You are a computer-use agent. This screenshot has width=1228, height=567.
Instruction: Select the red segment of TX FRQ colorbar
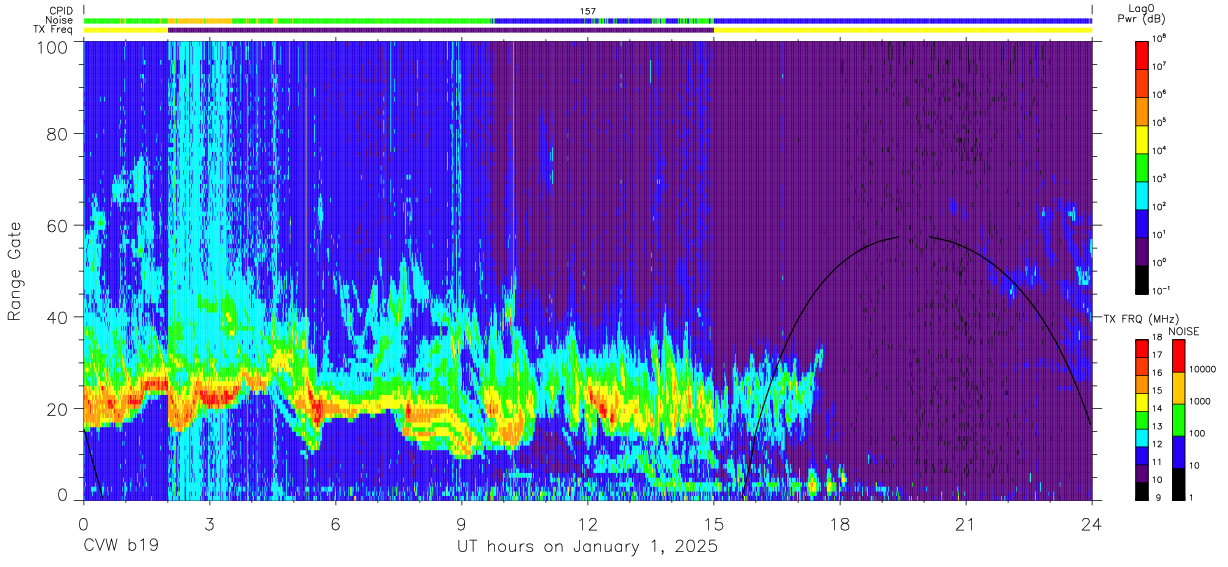tap(1142, 349)
